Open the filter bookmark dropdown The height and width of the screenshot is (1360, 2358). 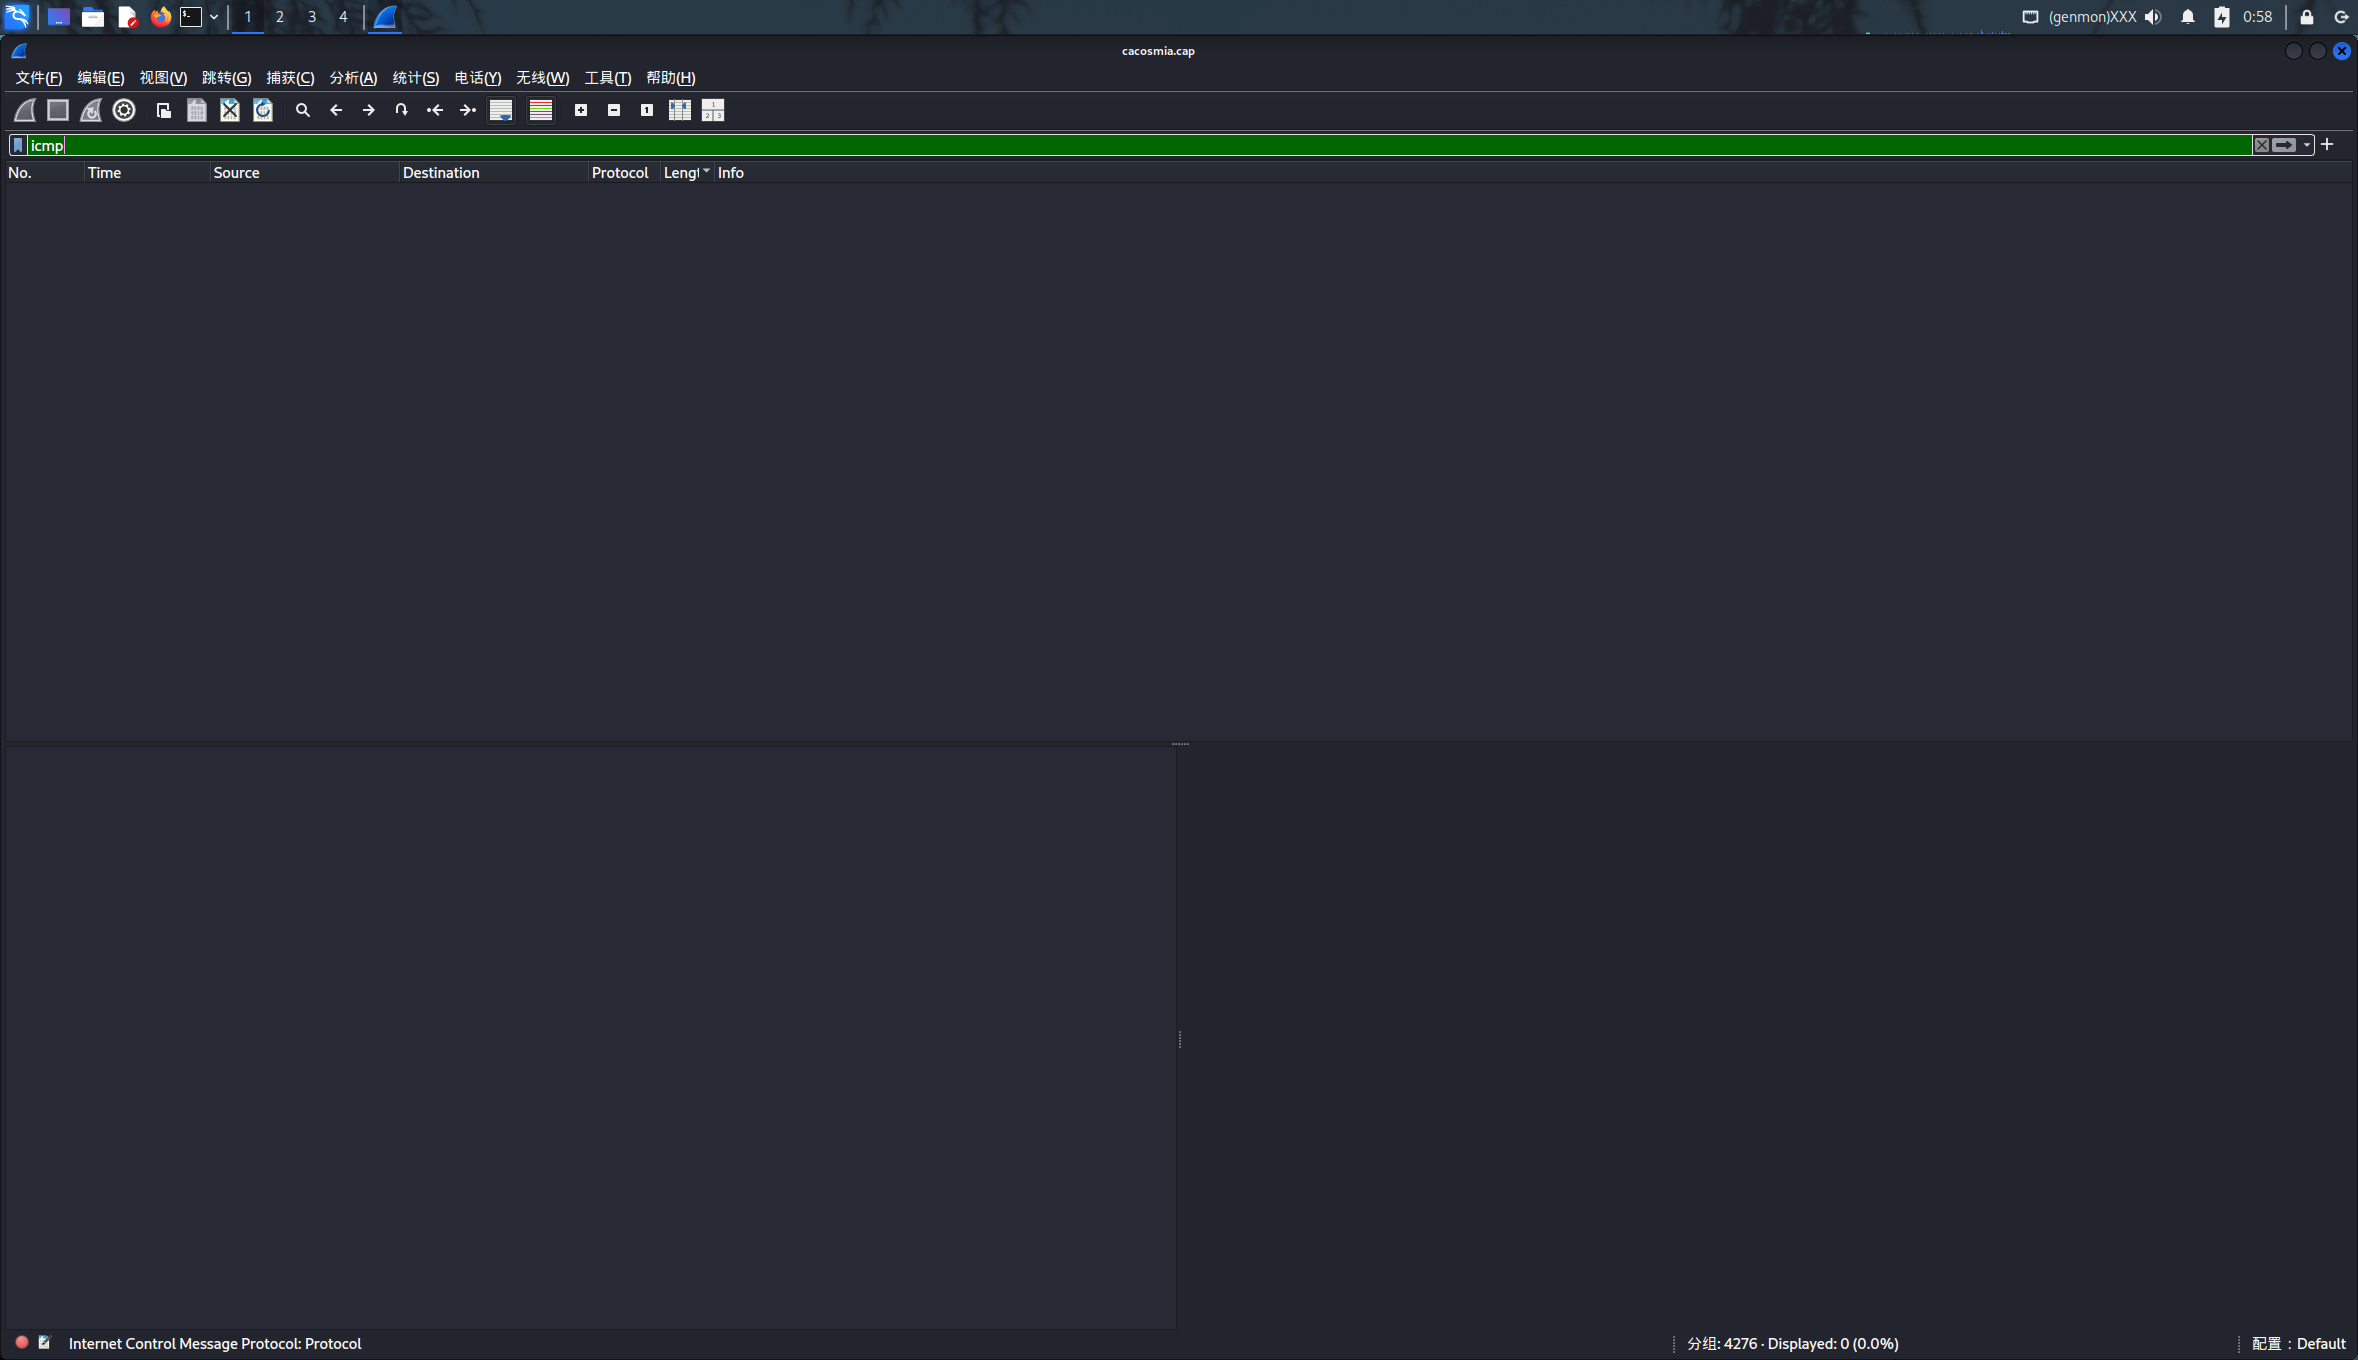pos(18,145)
